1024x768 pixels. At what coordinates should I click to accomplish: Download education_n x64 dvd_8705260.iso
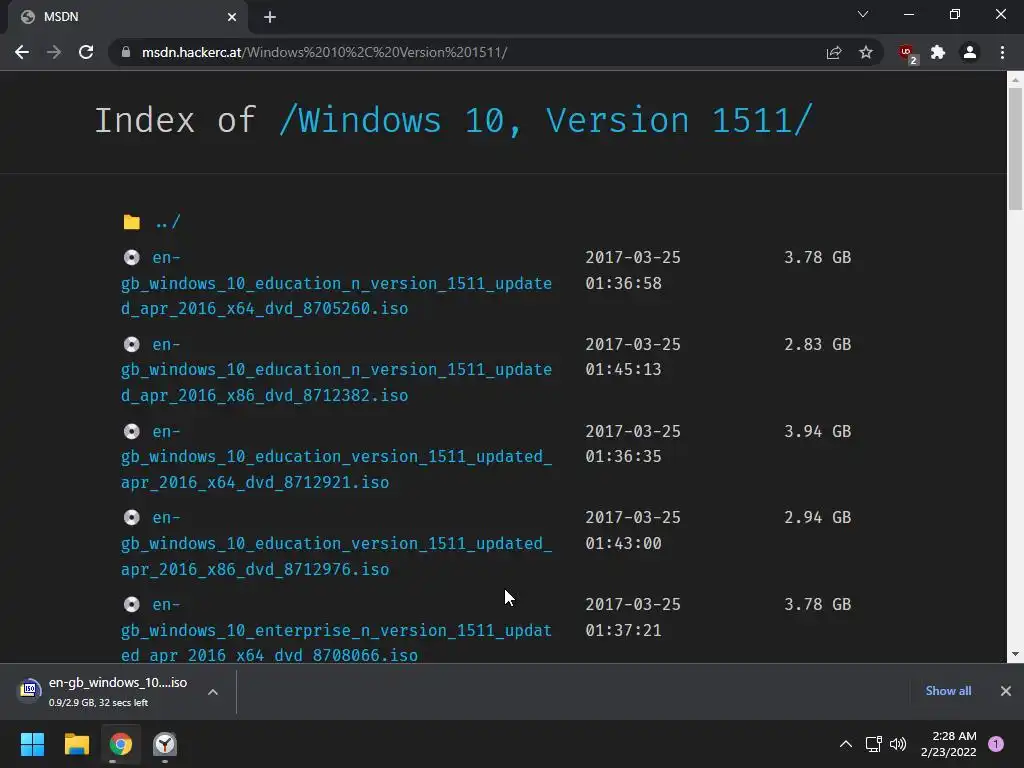336,283
